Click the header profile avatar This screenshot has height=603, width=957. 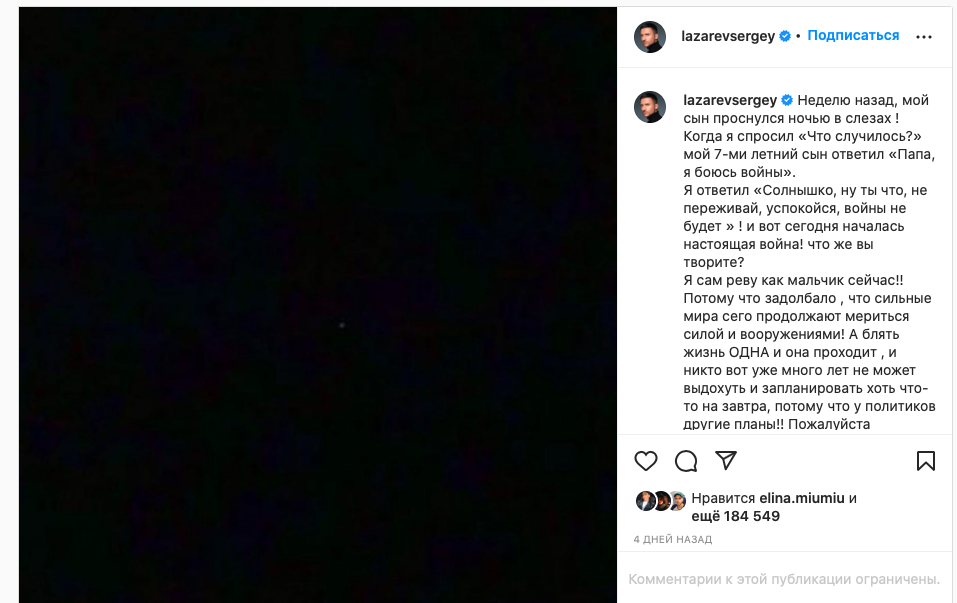650,37
